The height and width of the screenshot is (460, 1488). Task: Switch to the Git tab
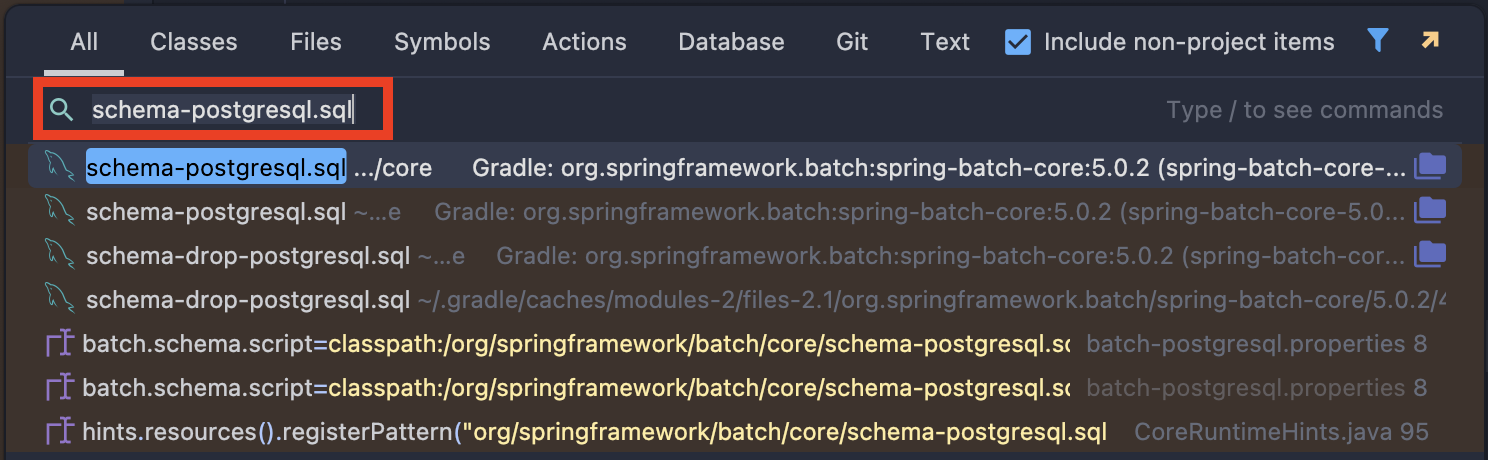(852, 42)
